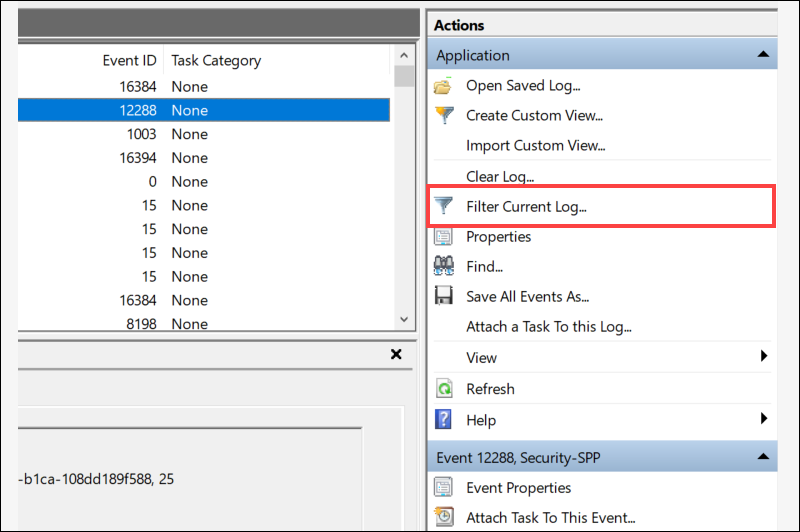
Task: Expand the View submenu arrow
Action: (763, 356)
